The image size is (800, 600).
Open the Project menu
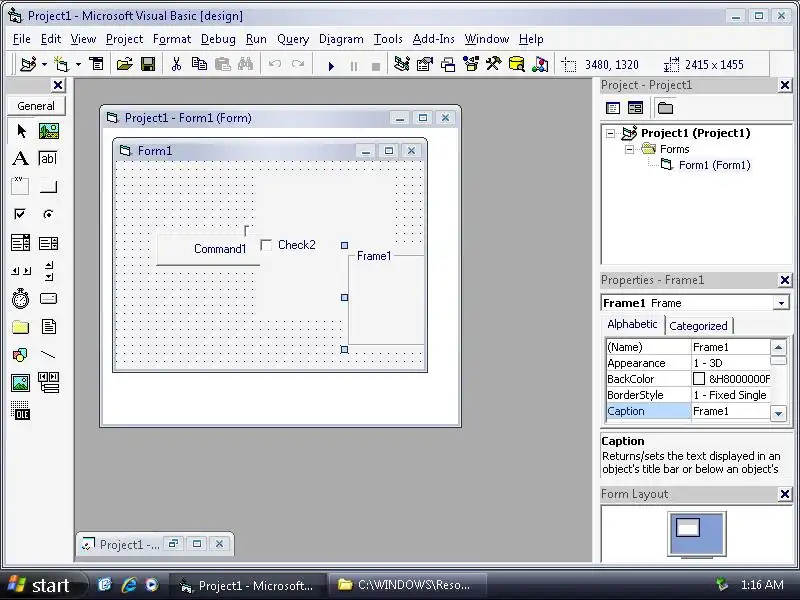124,39
